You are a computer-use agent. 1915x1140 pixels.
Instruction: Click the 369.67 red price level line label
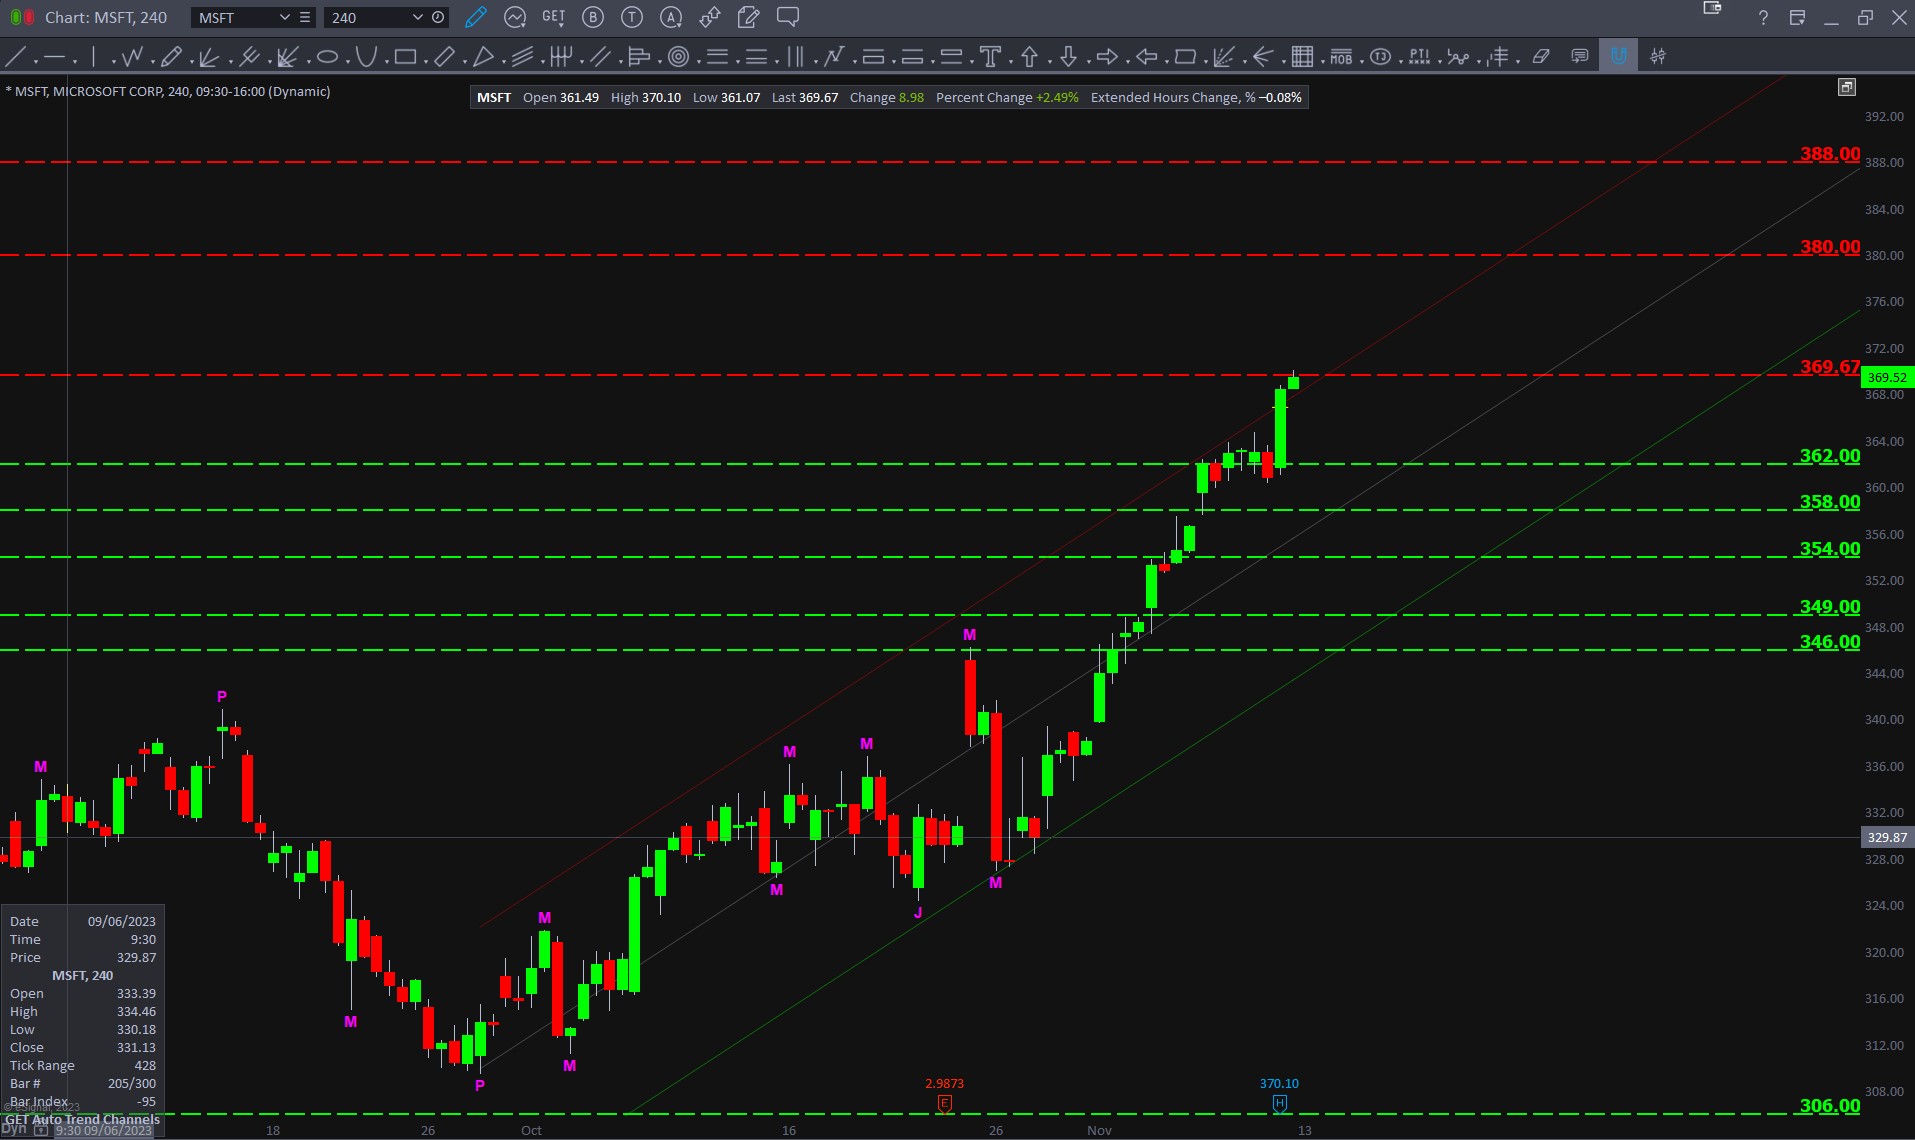[x=1829, y=367]
